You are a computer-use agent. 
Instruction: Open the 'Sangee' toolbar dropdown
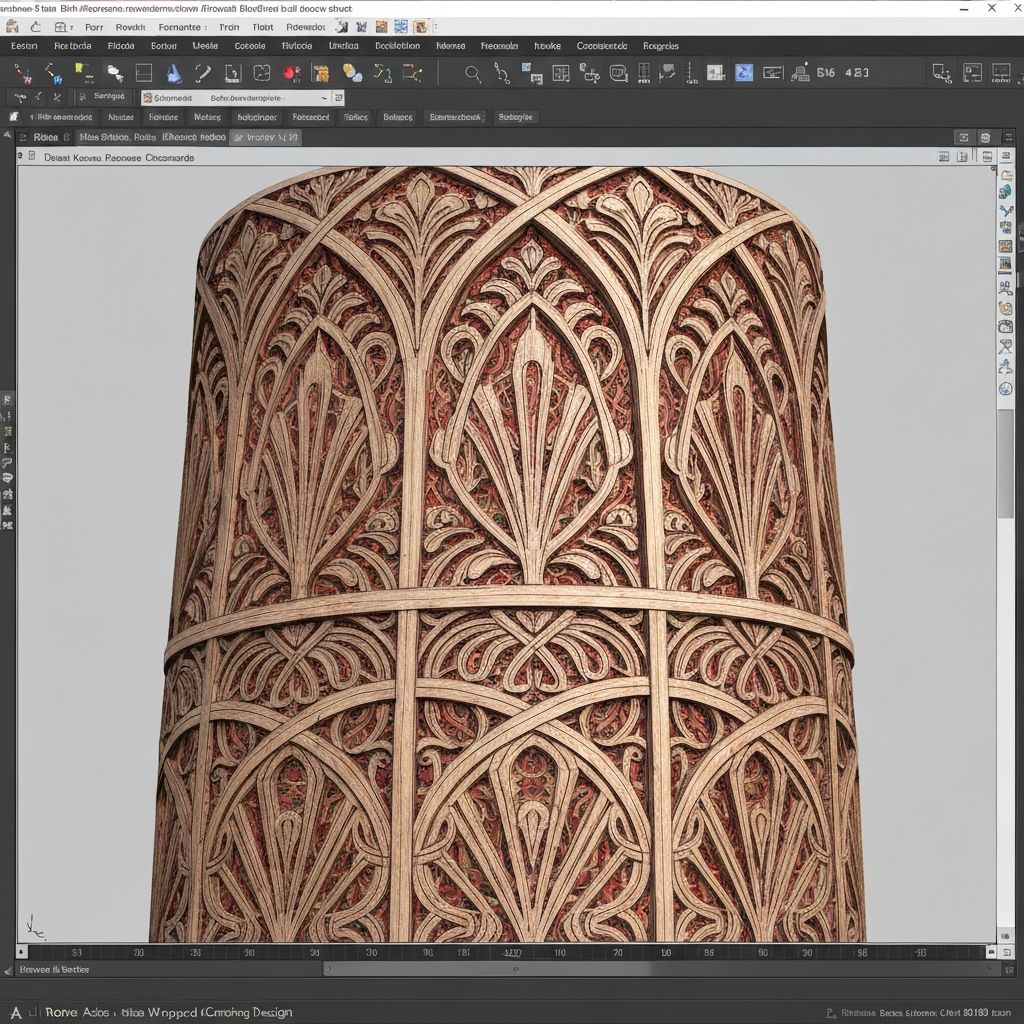(106, 97)
